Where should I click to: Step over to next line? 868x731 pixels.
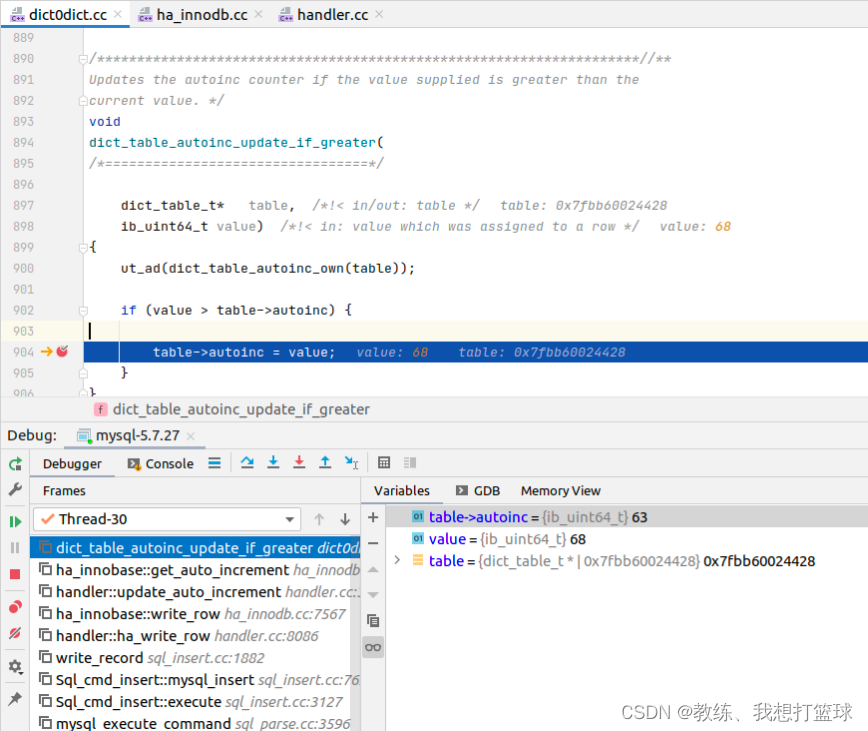click(x=247, y=463)
